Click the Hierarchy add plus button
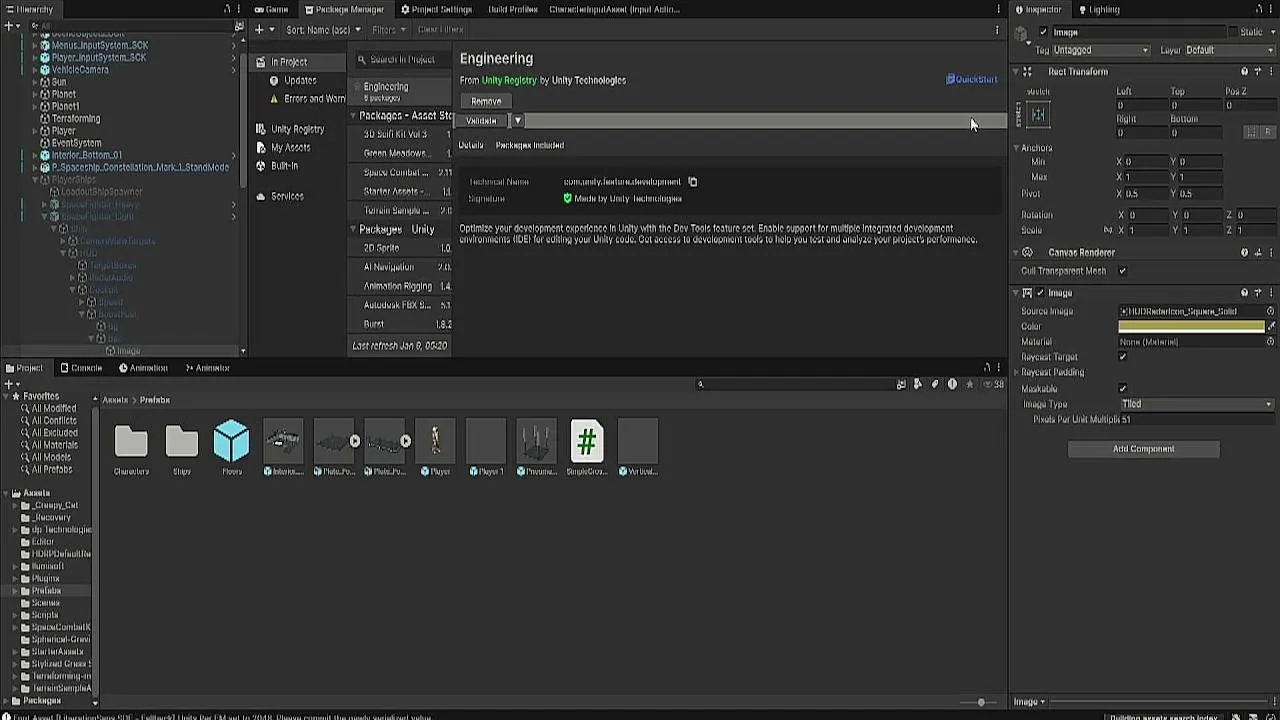The width and height of the screenshot is (1280, 720). pos(9,25)
